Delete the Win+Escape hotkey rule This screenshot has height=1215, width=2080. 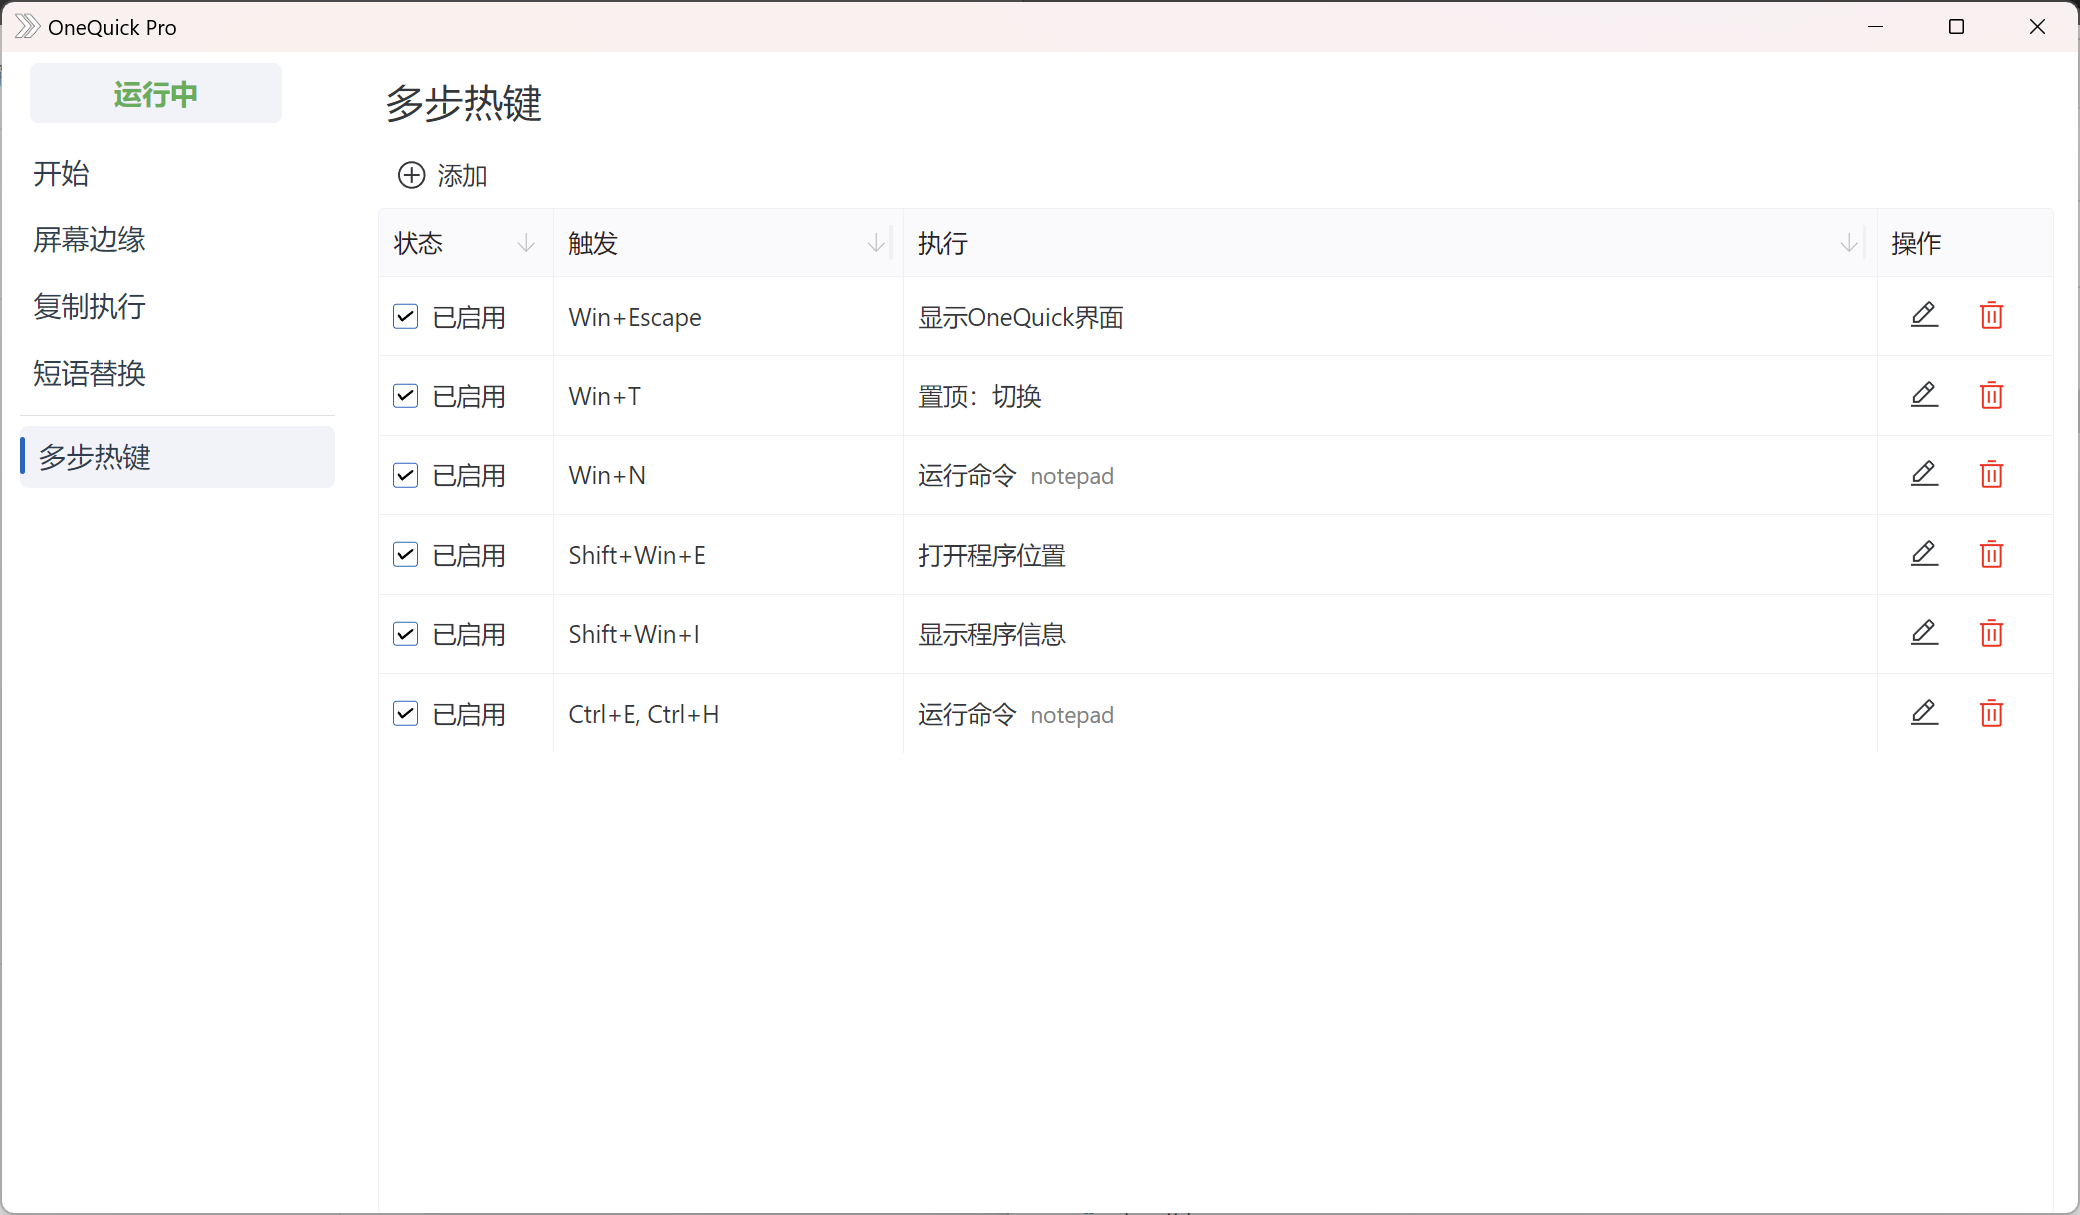tap(1991, 315)
